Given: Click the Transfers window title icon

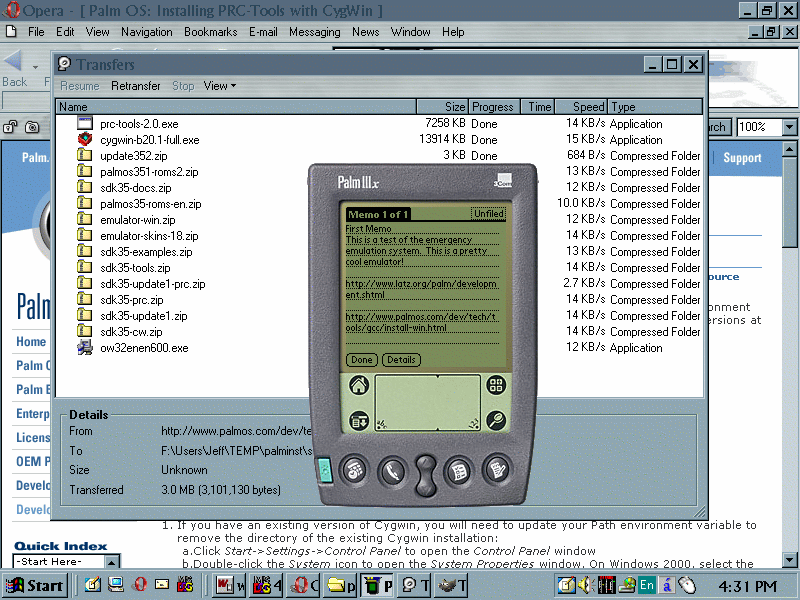Looking at the screenshot, I should [x=64, y=64].
